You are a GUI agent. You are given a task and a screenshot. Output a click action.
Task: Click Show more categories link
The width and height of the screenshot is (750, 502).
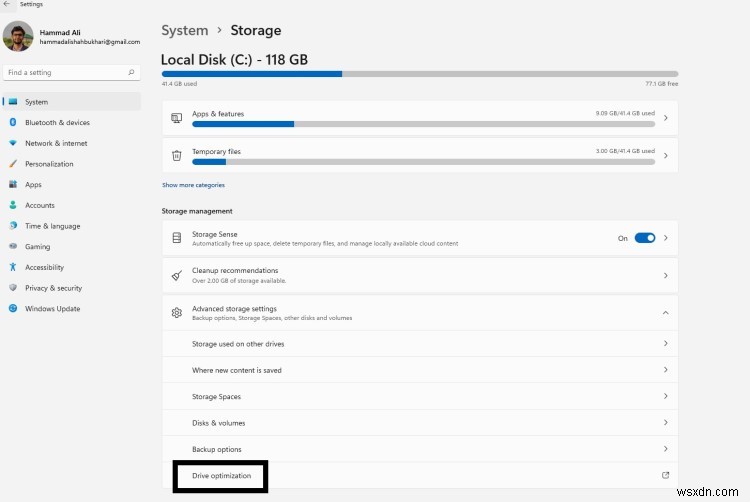tap(193, 185)
